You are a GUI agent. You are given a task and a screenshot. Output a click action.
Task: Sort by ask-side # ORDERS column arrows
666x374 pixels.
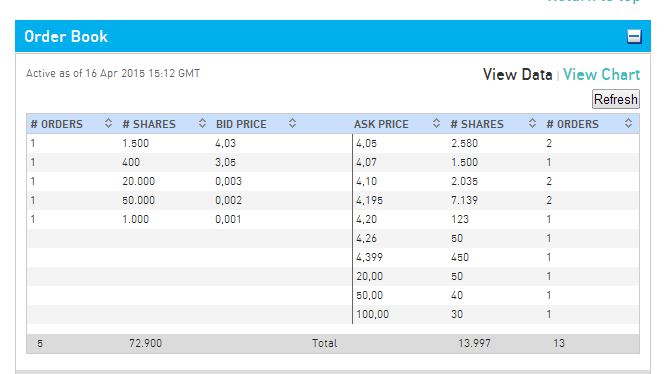(628, 124)
